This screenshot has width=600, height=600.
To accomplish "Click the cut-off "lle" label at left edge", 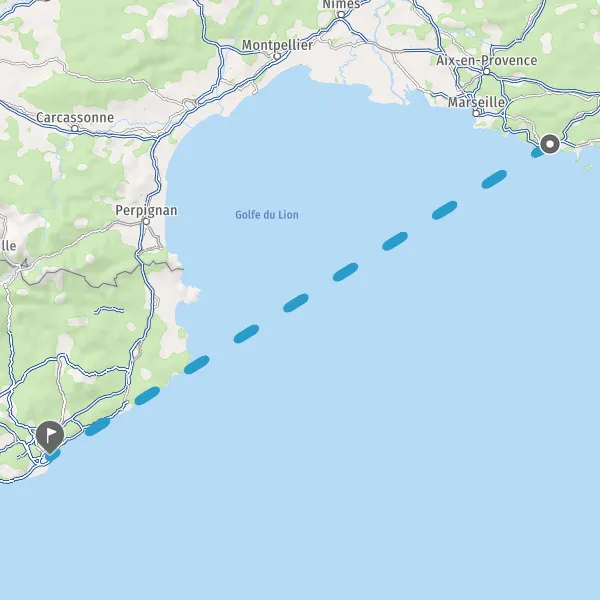I will (8, 246).
